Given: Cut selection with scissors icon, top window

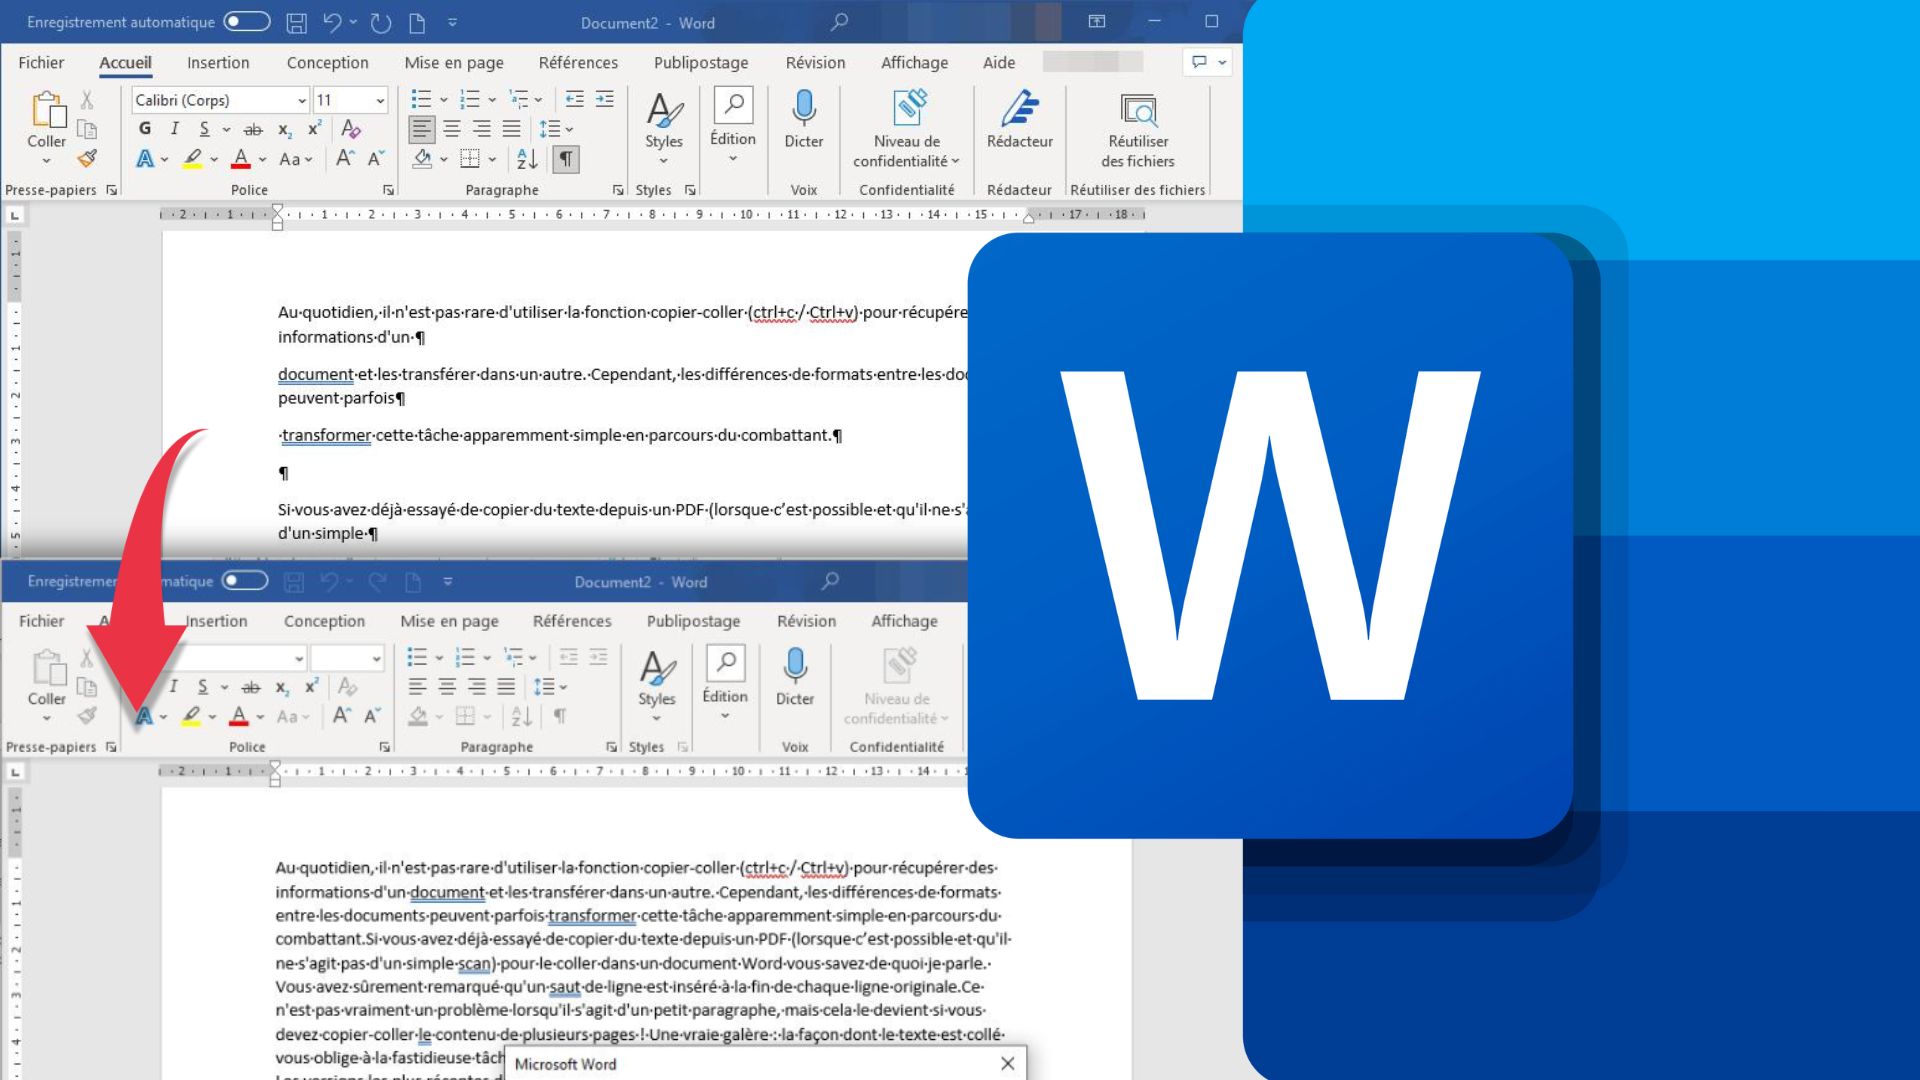Looking at the screenshot, I should [x=87, y=99].
